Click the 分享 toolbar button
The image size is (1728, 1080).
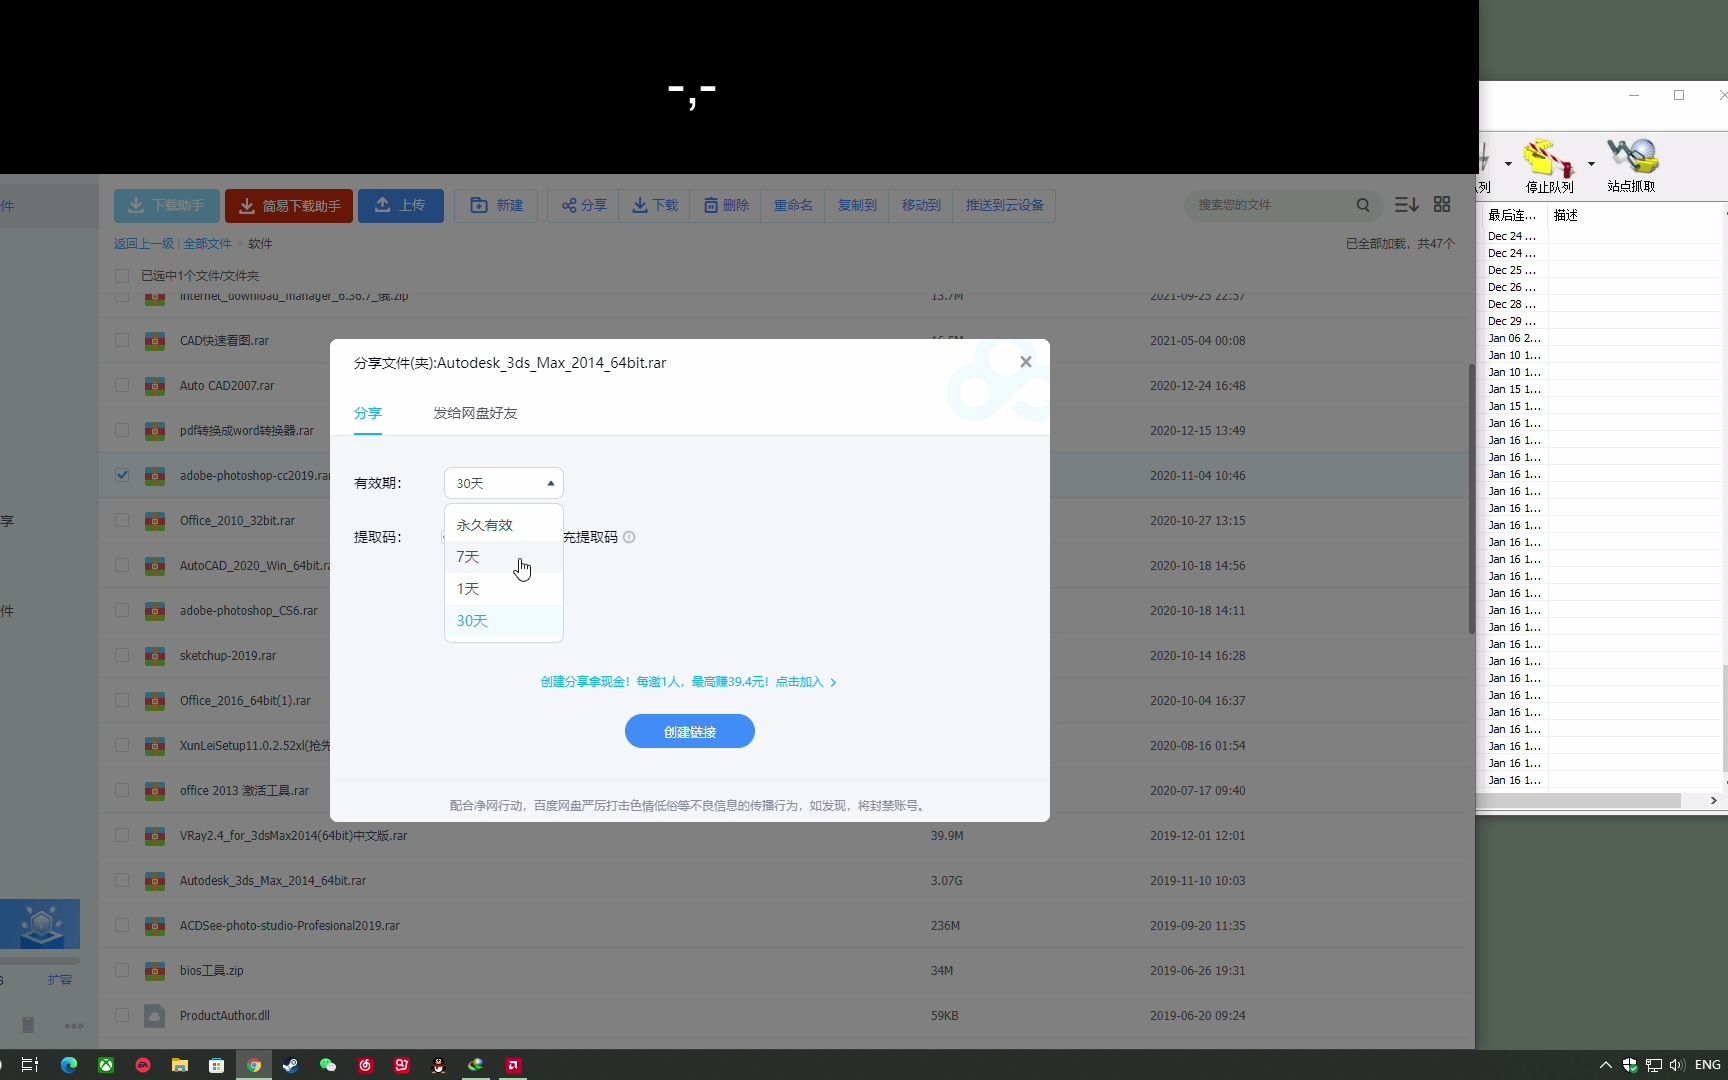click(x=583, y=206)
